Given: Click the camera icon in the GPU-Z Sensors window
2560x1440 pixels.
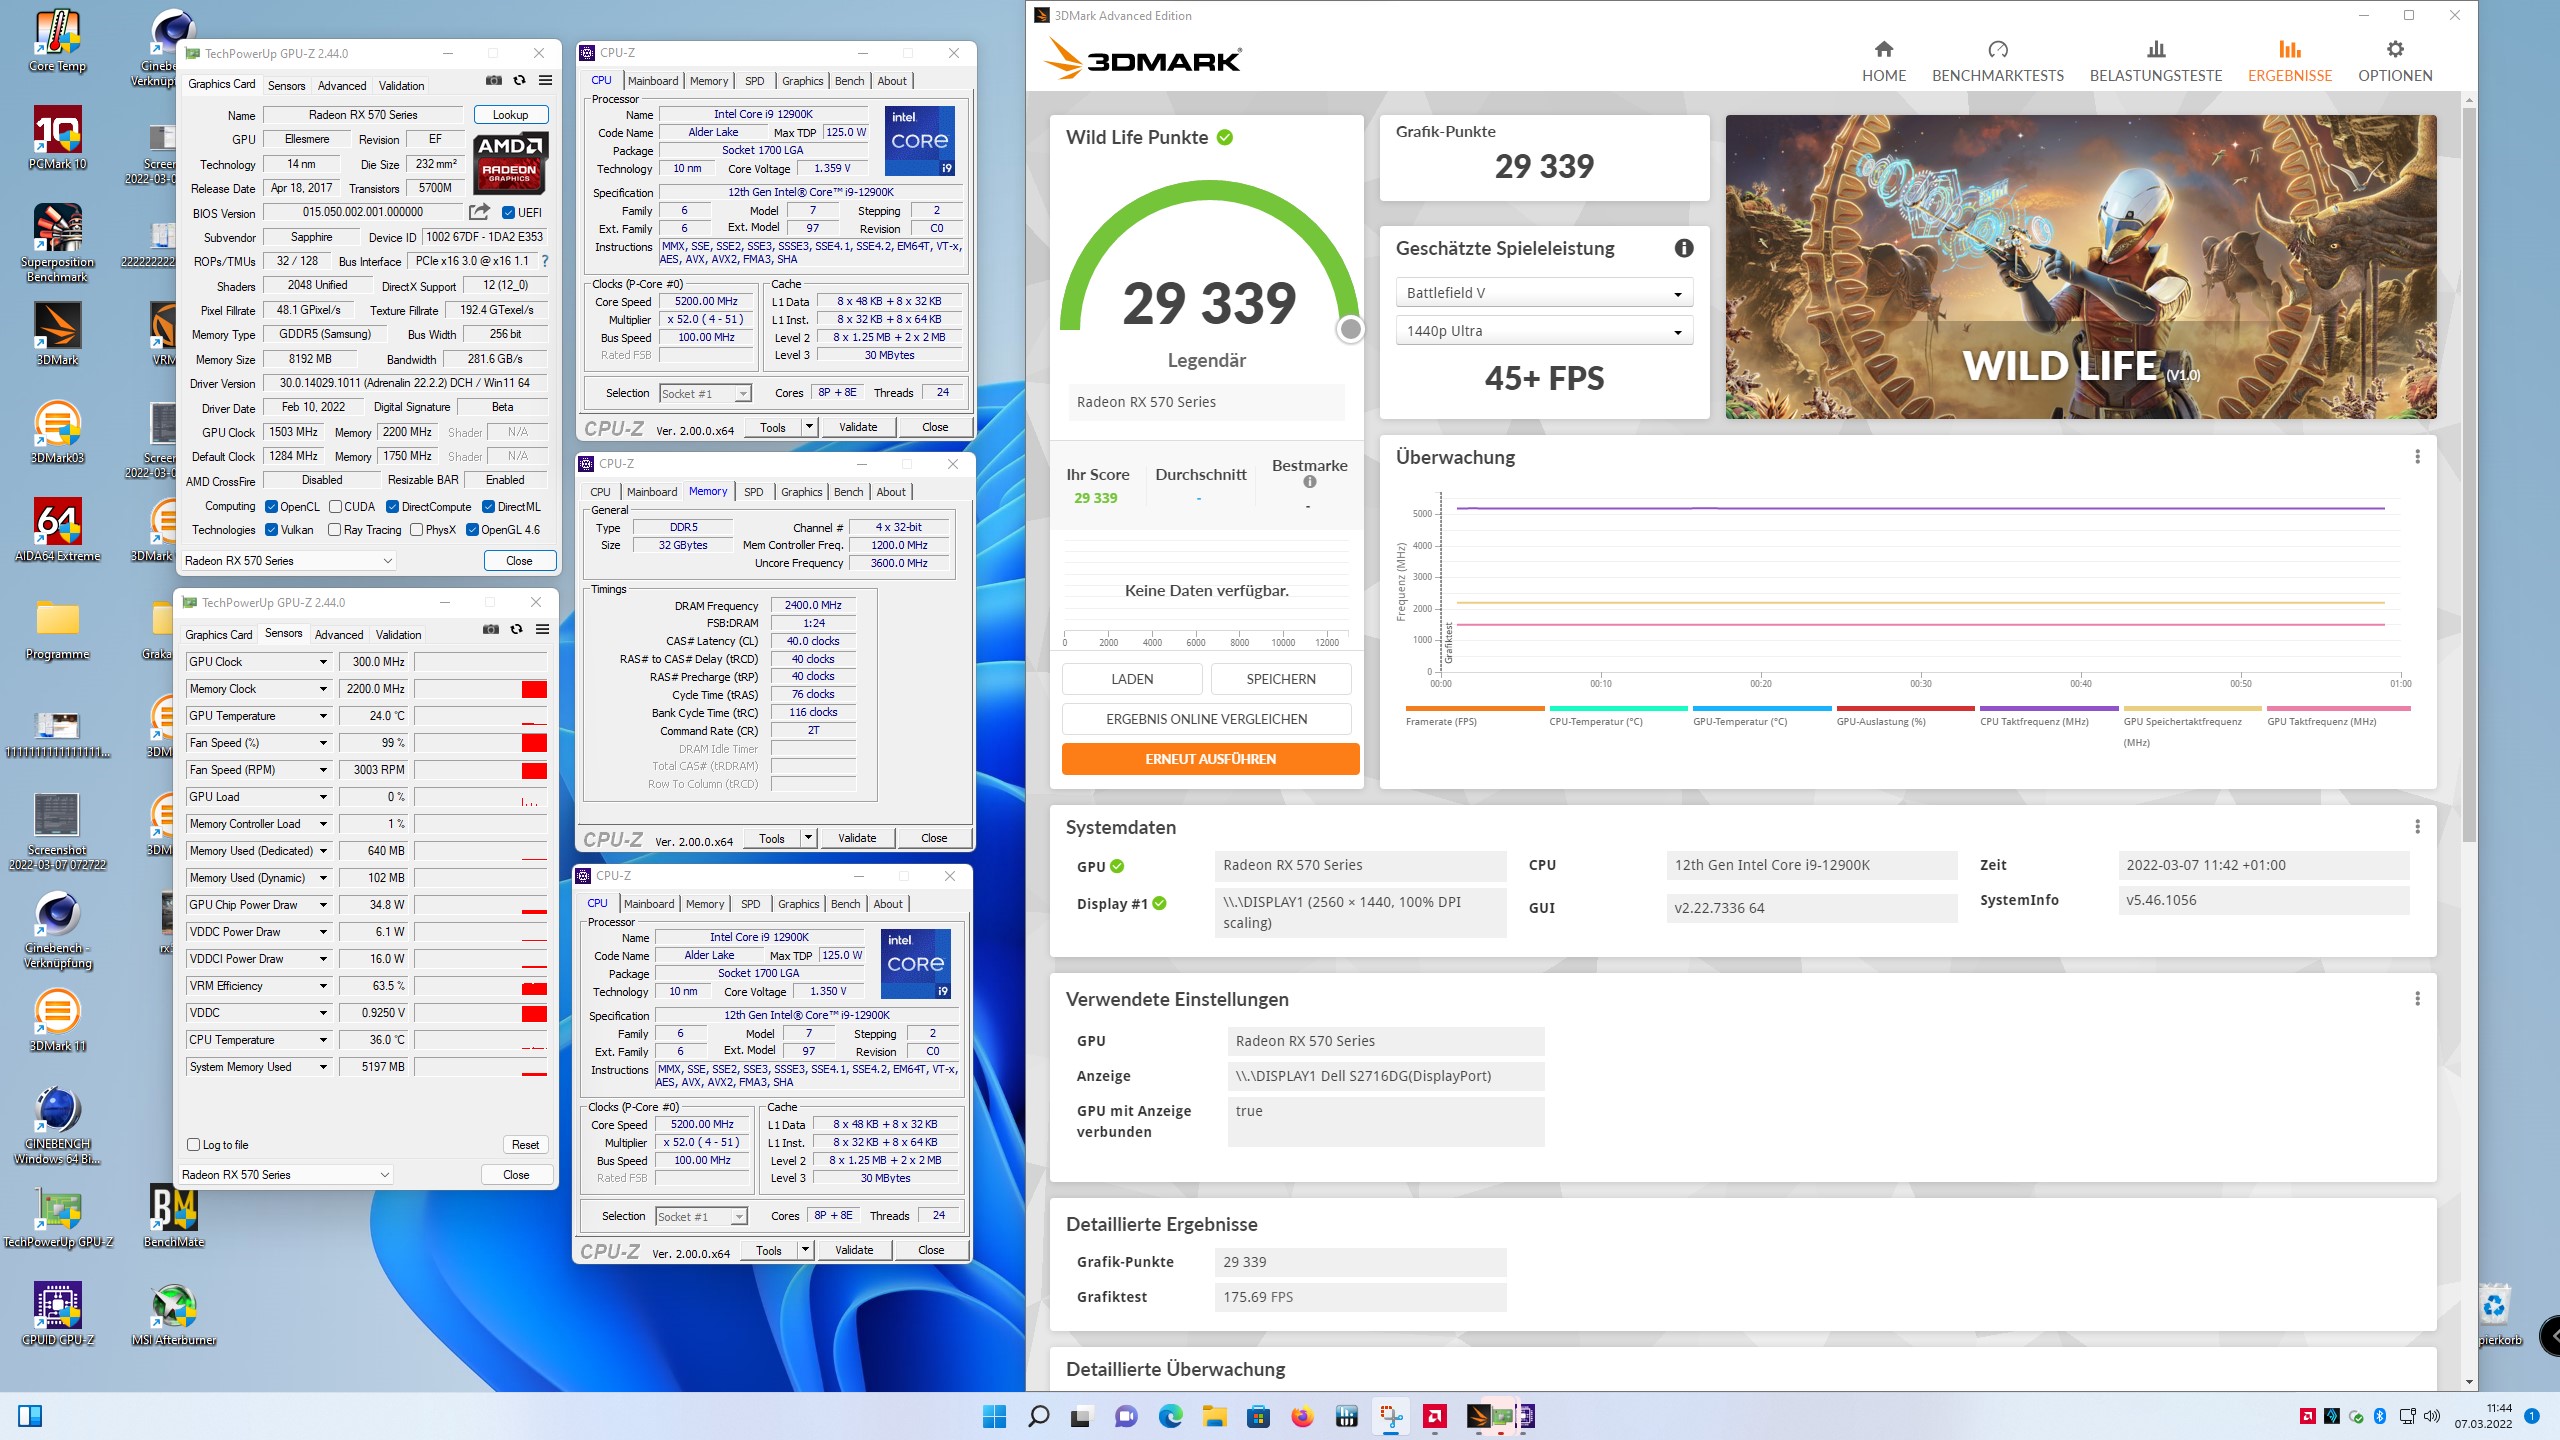Looking at the screenshot, I should (x=491, y=630).
